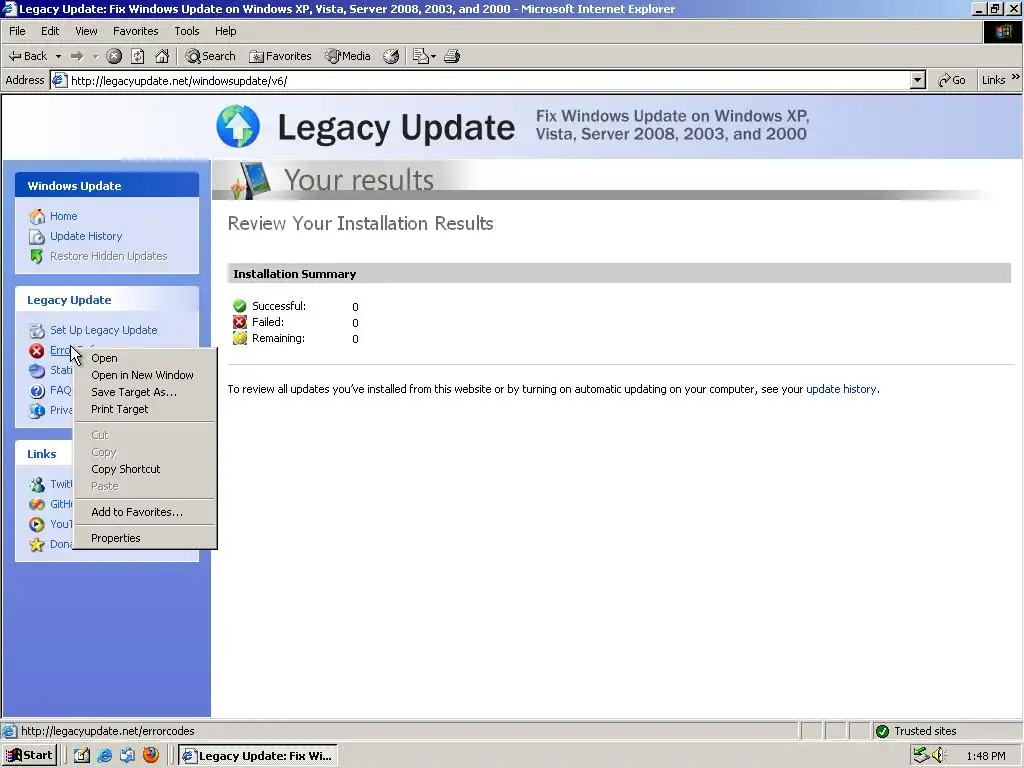Launch Internet Explorer from quick launch
Viewport: 1024px width, 768px height.
(x=104, y=756)
